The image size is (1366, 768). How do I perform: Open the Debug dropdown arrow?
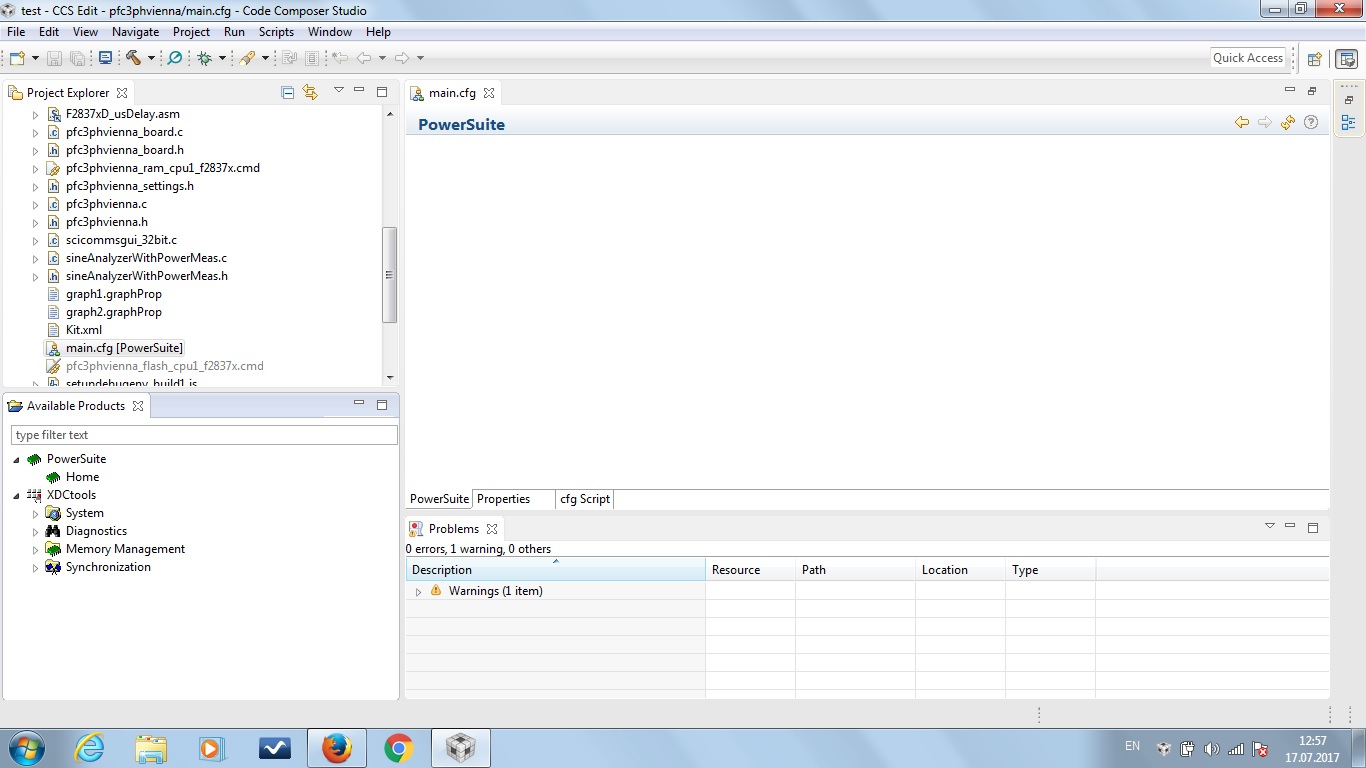pos(222,58)
